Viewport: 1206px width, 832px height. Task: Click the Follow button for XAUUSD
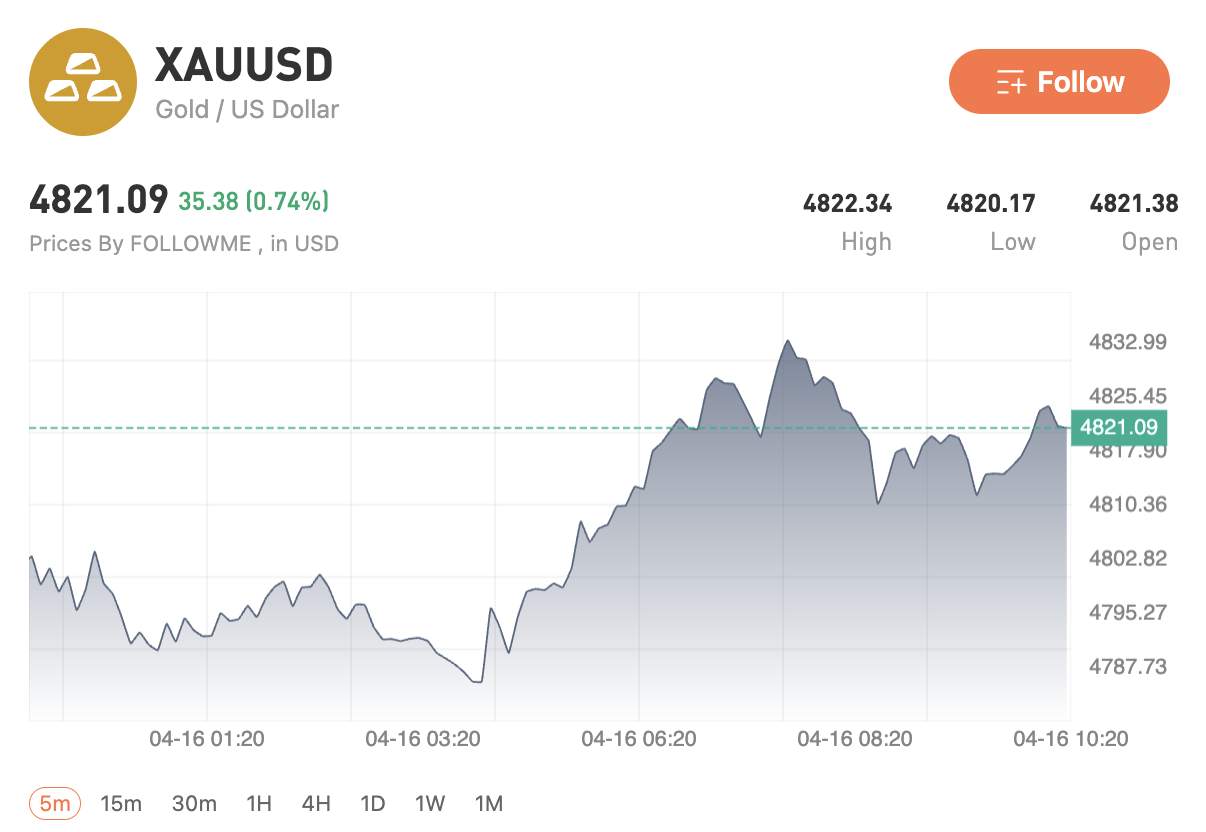(1059, 82)
